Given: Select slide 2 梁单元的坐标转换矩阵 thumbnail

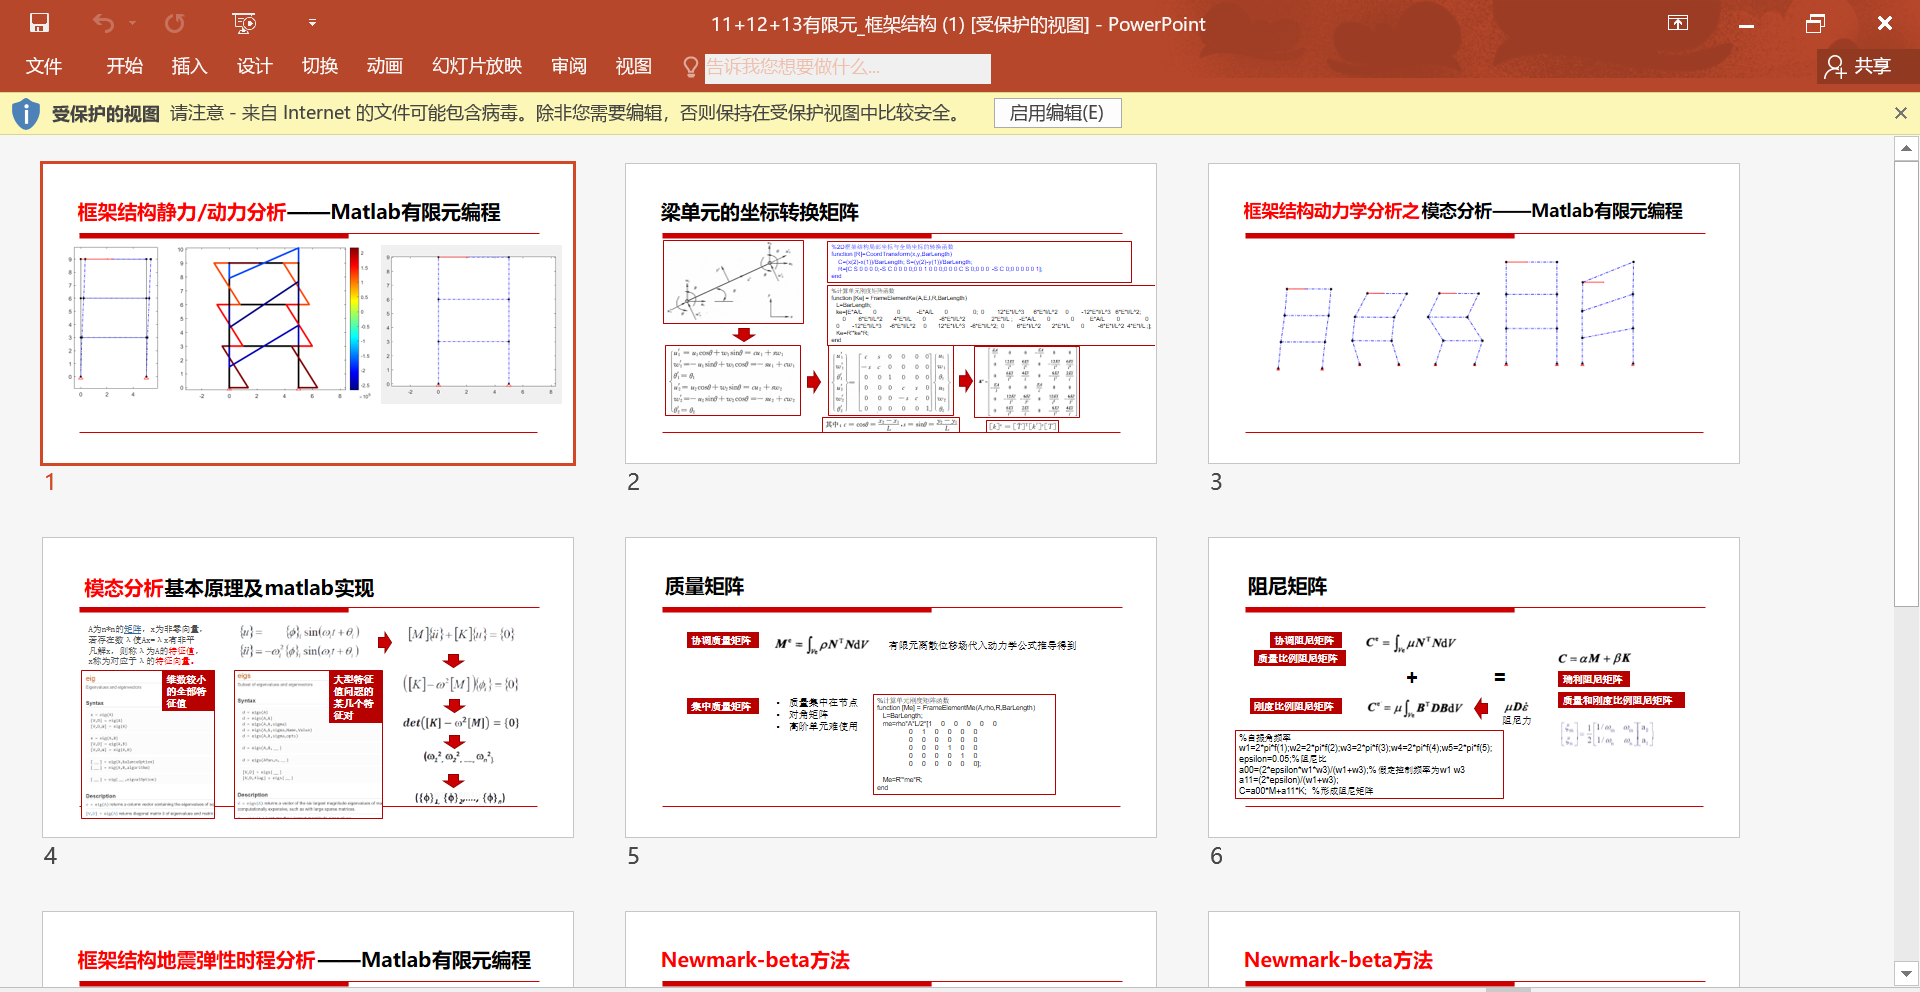Looking at the screenshot, I should (x=890, y=313).
